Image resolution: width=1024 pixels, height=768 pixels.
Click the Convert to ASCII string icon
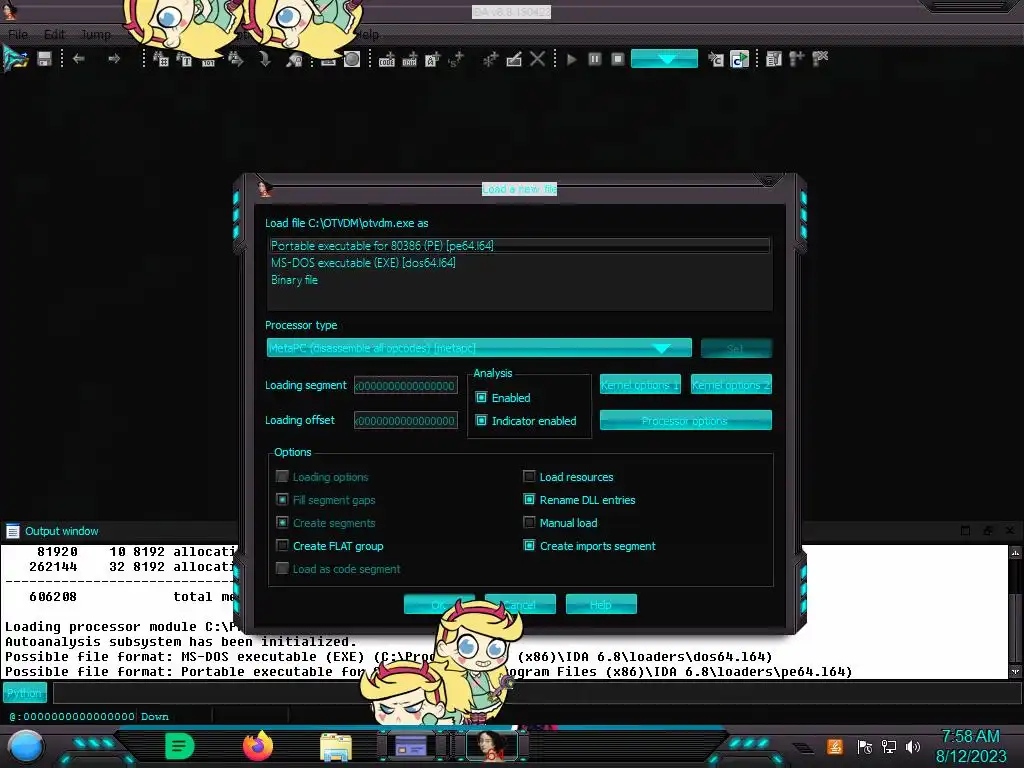tap(432, 59)
